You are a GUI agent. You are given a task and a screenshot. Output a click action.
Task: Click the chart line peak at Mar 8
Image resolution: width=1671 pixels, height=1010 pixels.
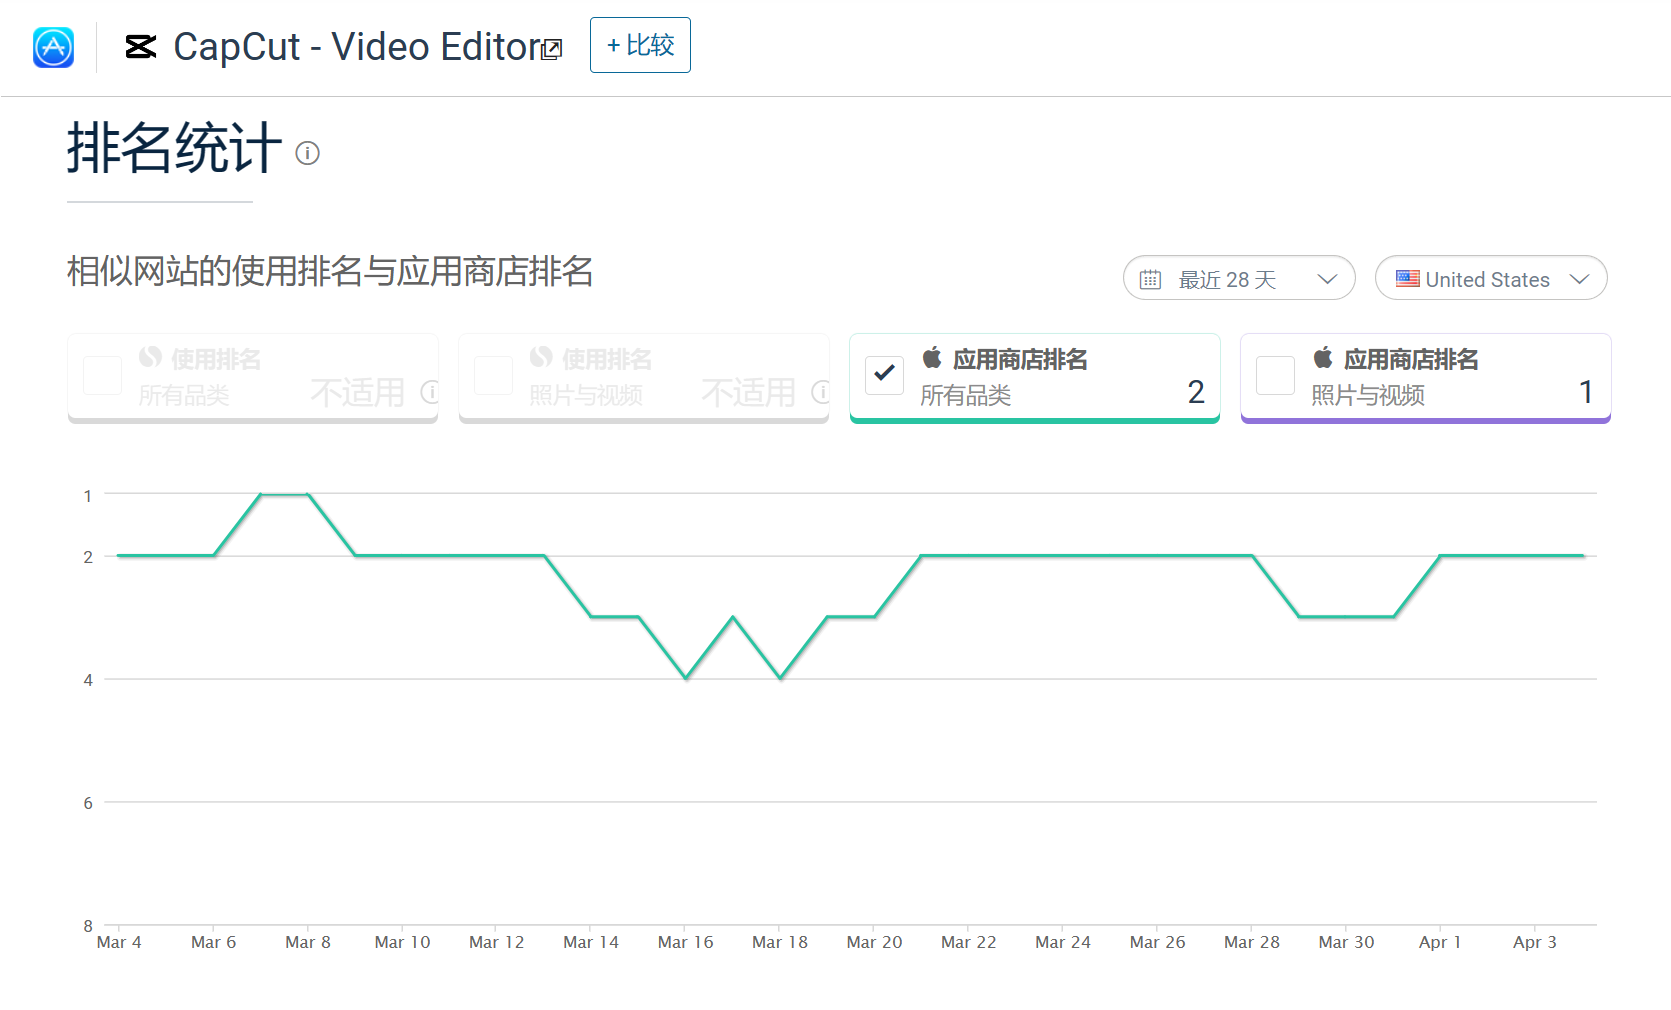tap(307, 494)
